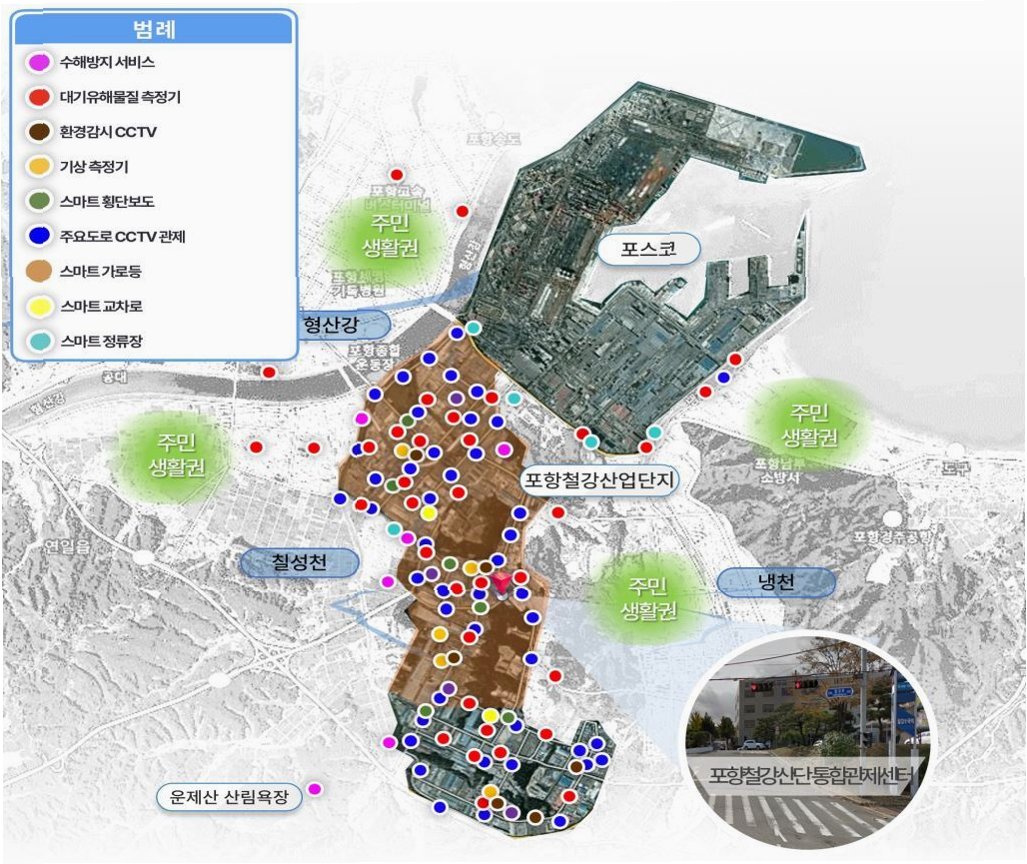Image resolution: width=1027 pixels, height=864 pixels.
Task: Click the legend text 스마트 횡단보도
Action: [107, 201]
